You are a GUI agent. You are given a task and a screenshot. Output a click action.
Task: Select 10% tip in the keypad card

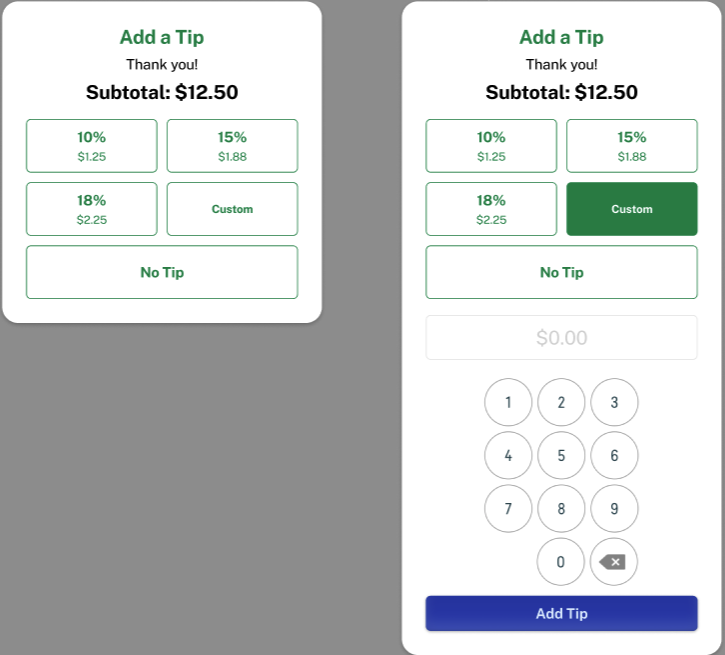pos(491,146)
